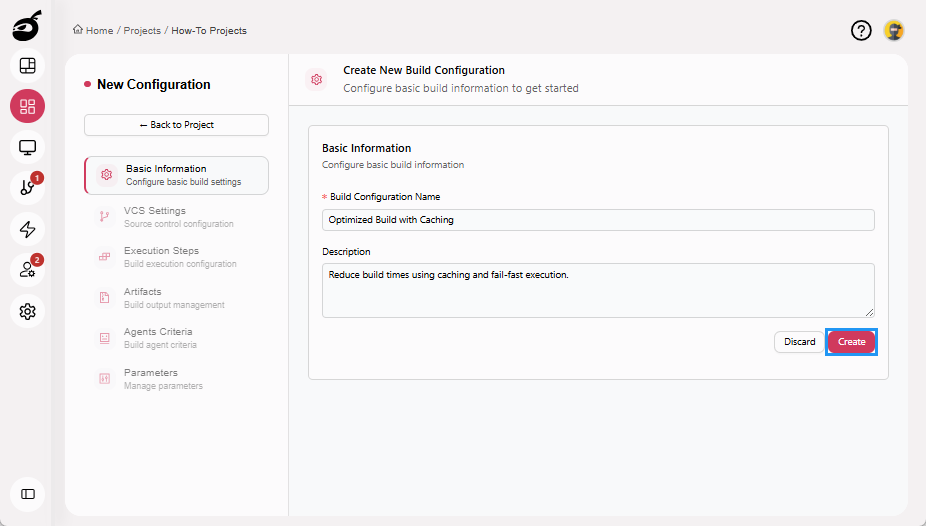Click the sliders icon beside Parameters
The image size is (926, 526).
pyautogui.click(x=105, y=378)
